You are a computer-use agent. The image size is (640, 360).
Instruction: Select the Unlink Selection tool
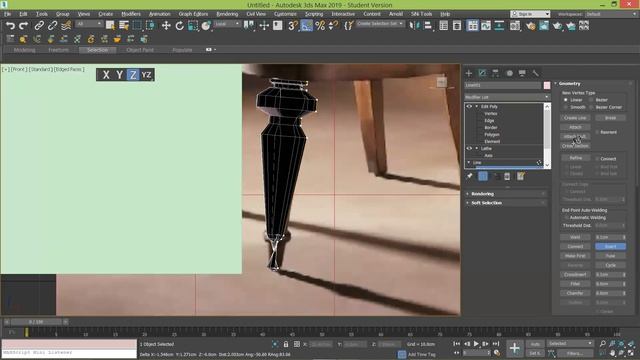click(52, 26)
